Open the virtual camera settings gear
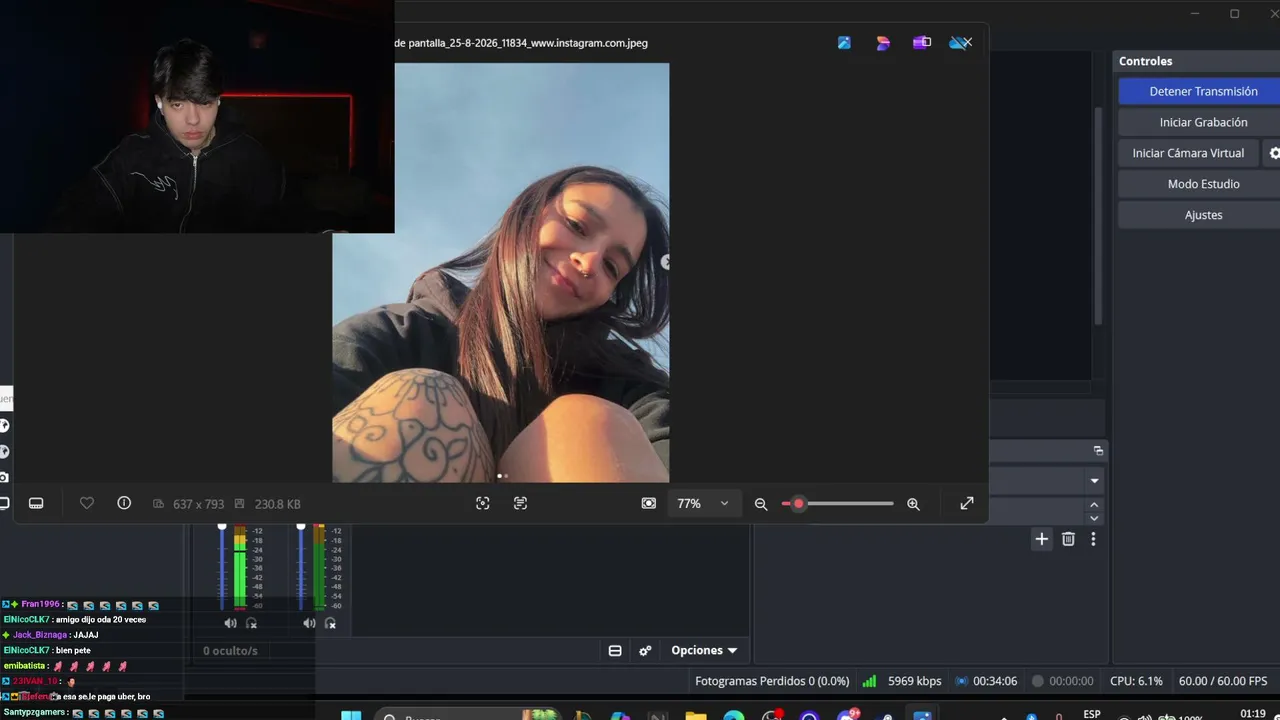The height and width of the screenshot is (720, 1280). coord(1274,153)
